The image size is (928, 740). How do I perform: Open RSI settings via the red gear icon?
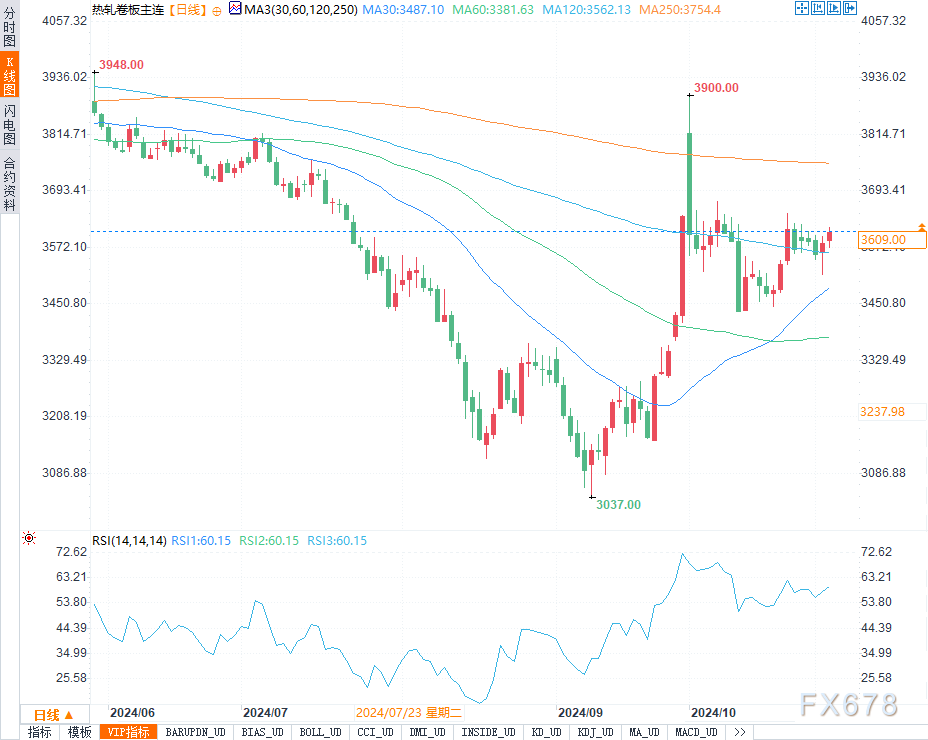29,539
